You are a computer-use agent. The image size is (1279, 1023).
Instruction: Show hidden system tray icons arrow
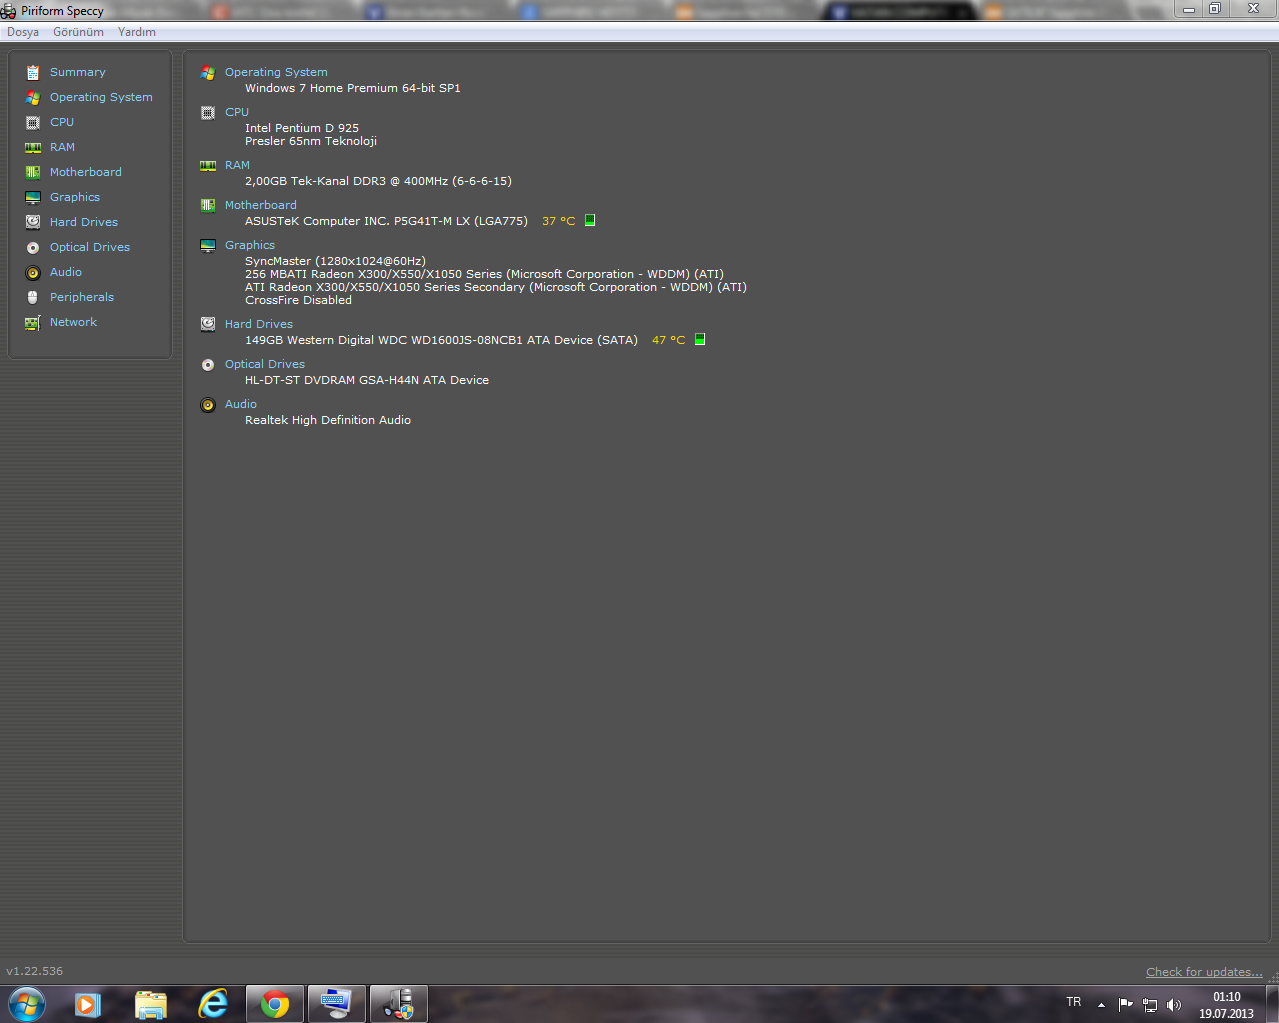pos(1101,1005)
